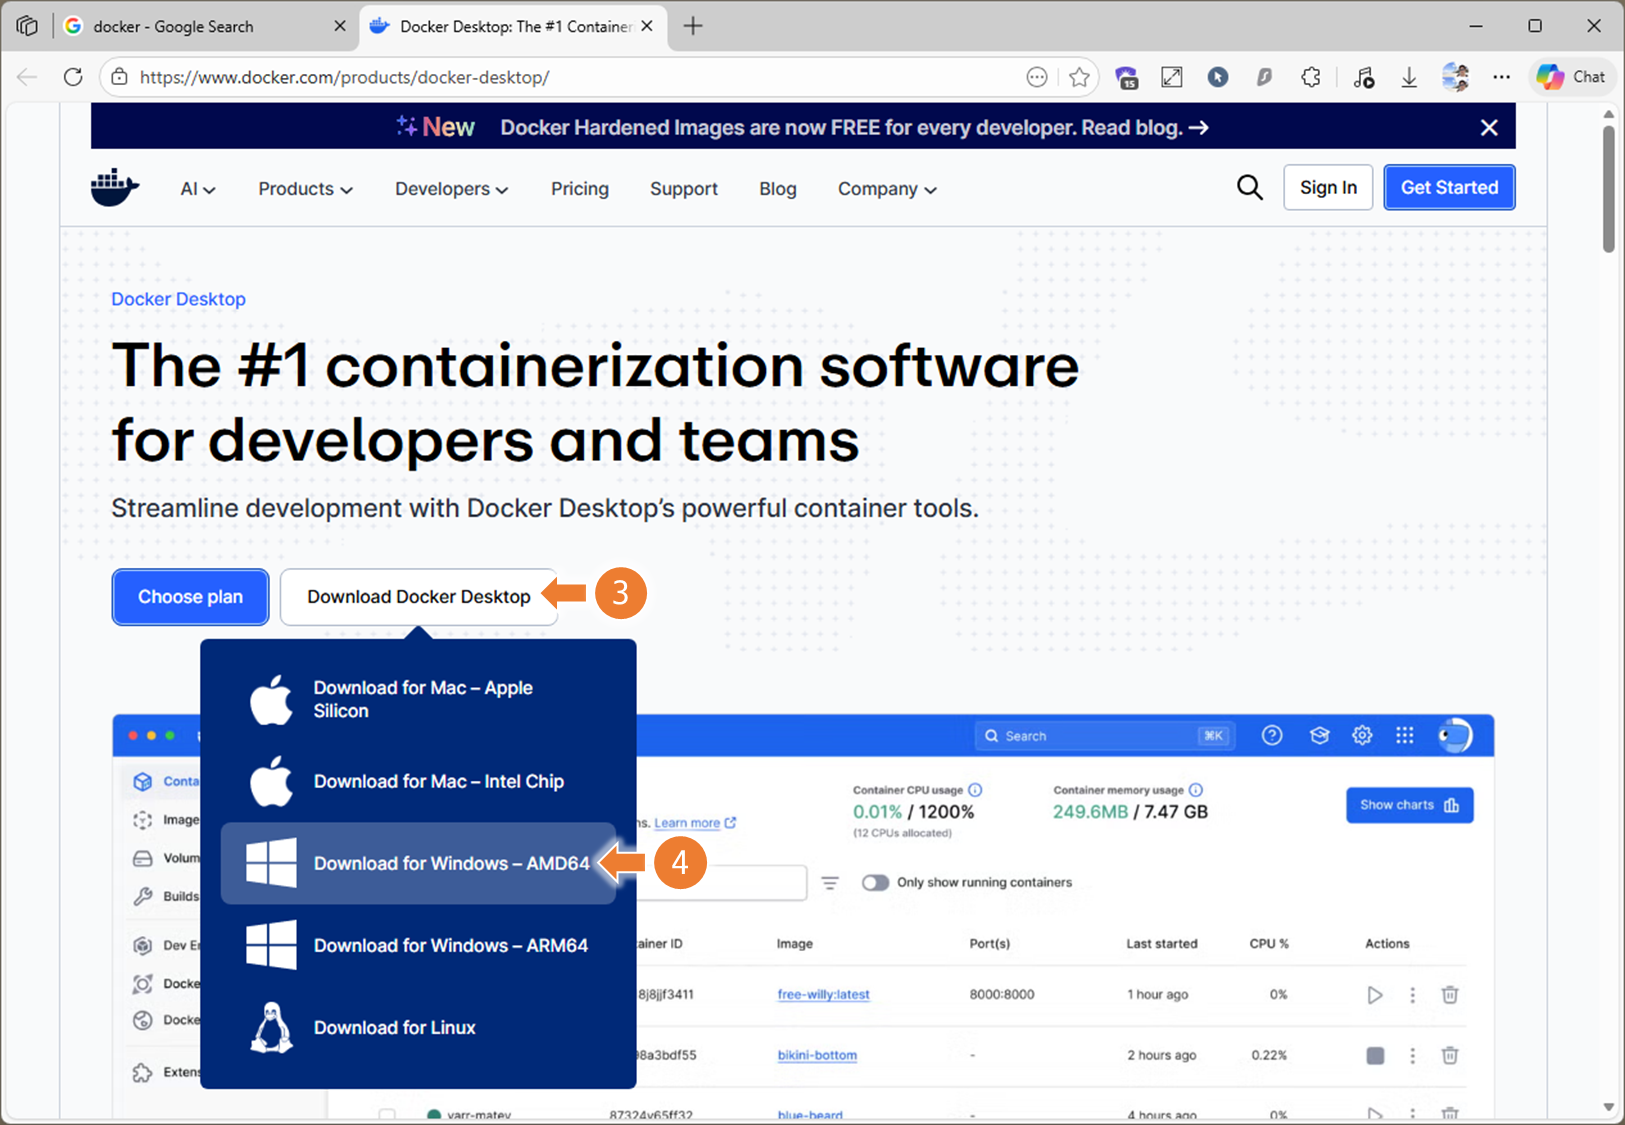The height and width of the screenshot is (1125, 1625).
Task: Click the Builds wrench sidebar icon
Action: tap(143, 896)
